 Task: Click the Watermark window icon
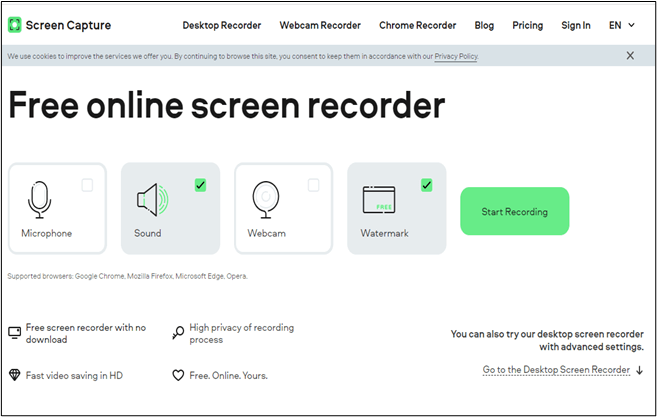click(x=379, y=199)
